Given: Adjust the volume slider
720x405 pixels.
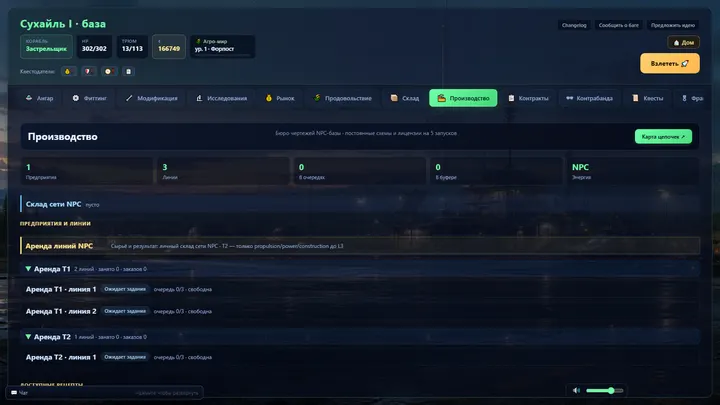Looking at the screenshot, I should 604,390.
